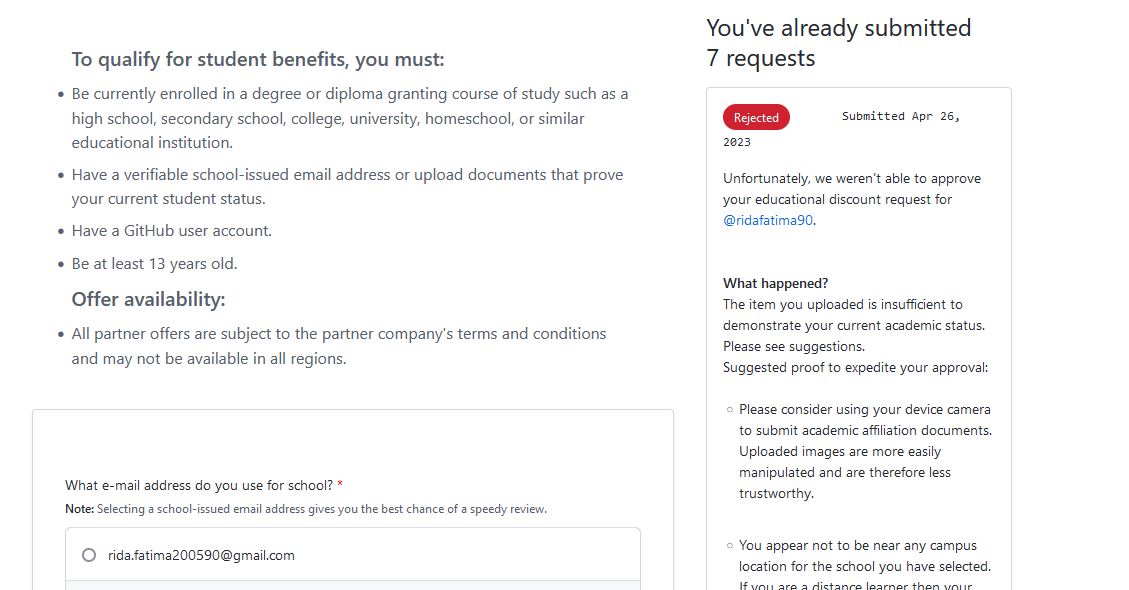Image resolution: width=1129 pixels, height=590 pixels.
Task: Select the rida.fatima200590@gmail.com radio button
Action: tap(89, 555)
